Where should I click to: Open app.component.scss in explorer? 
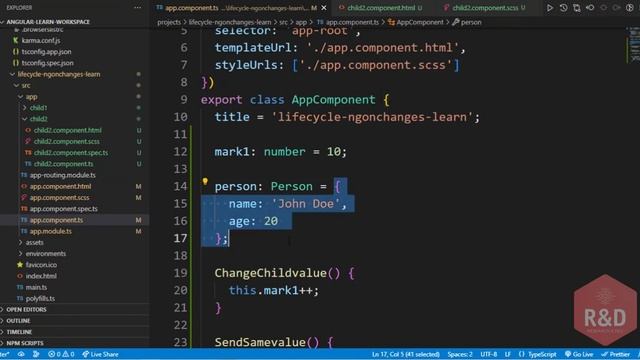[x=59, y=198]
